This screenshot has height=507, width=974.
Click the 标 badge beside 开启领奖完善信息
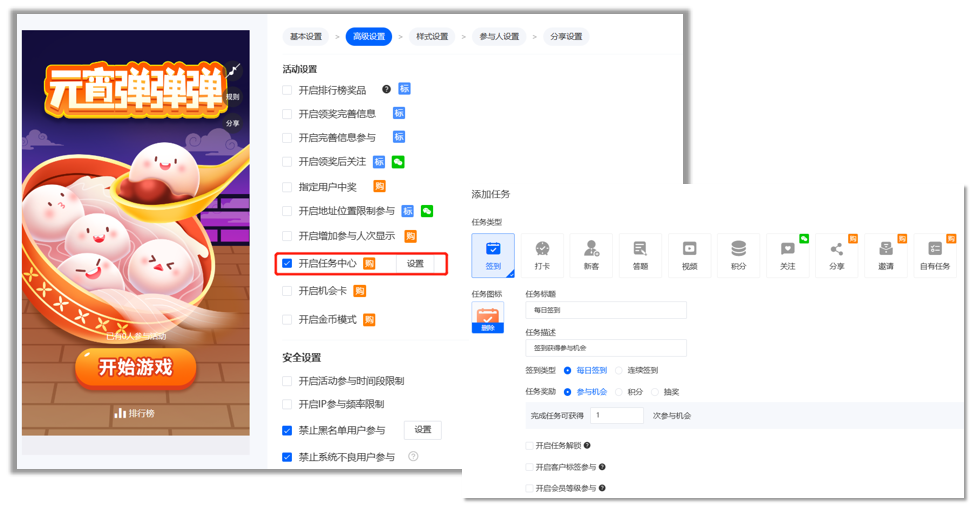(x=399, y=112)
